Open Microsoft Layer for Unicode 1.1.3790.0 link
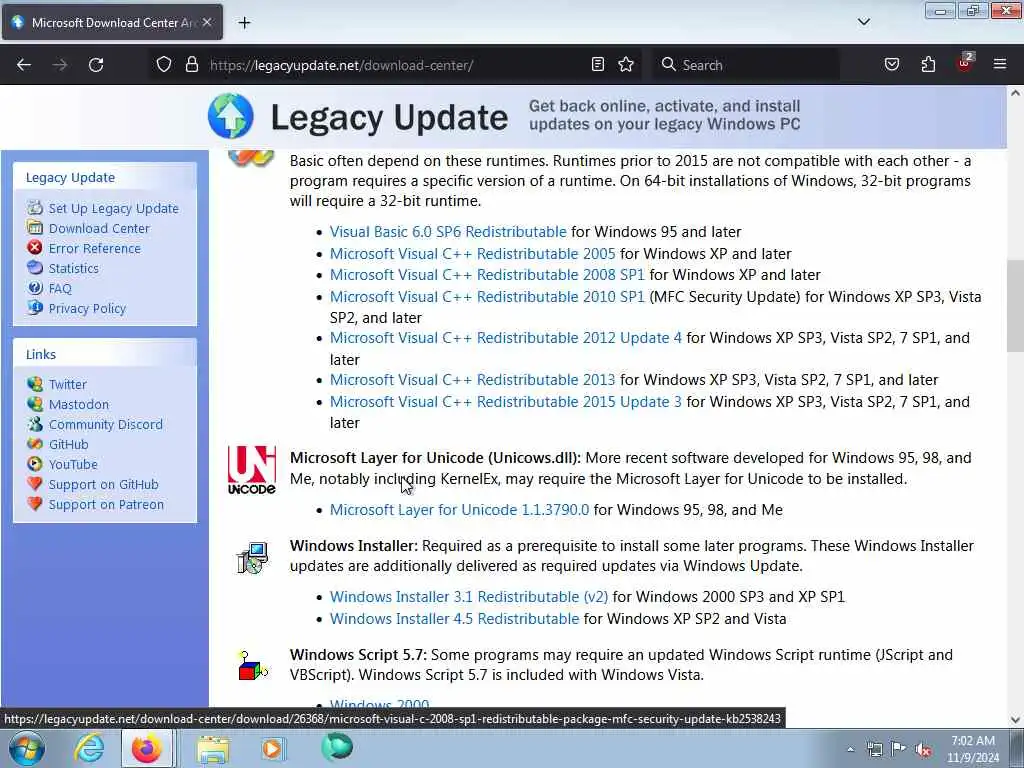The width and height of the screenshot is (1024, 768). click(459, 509)
